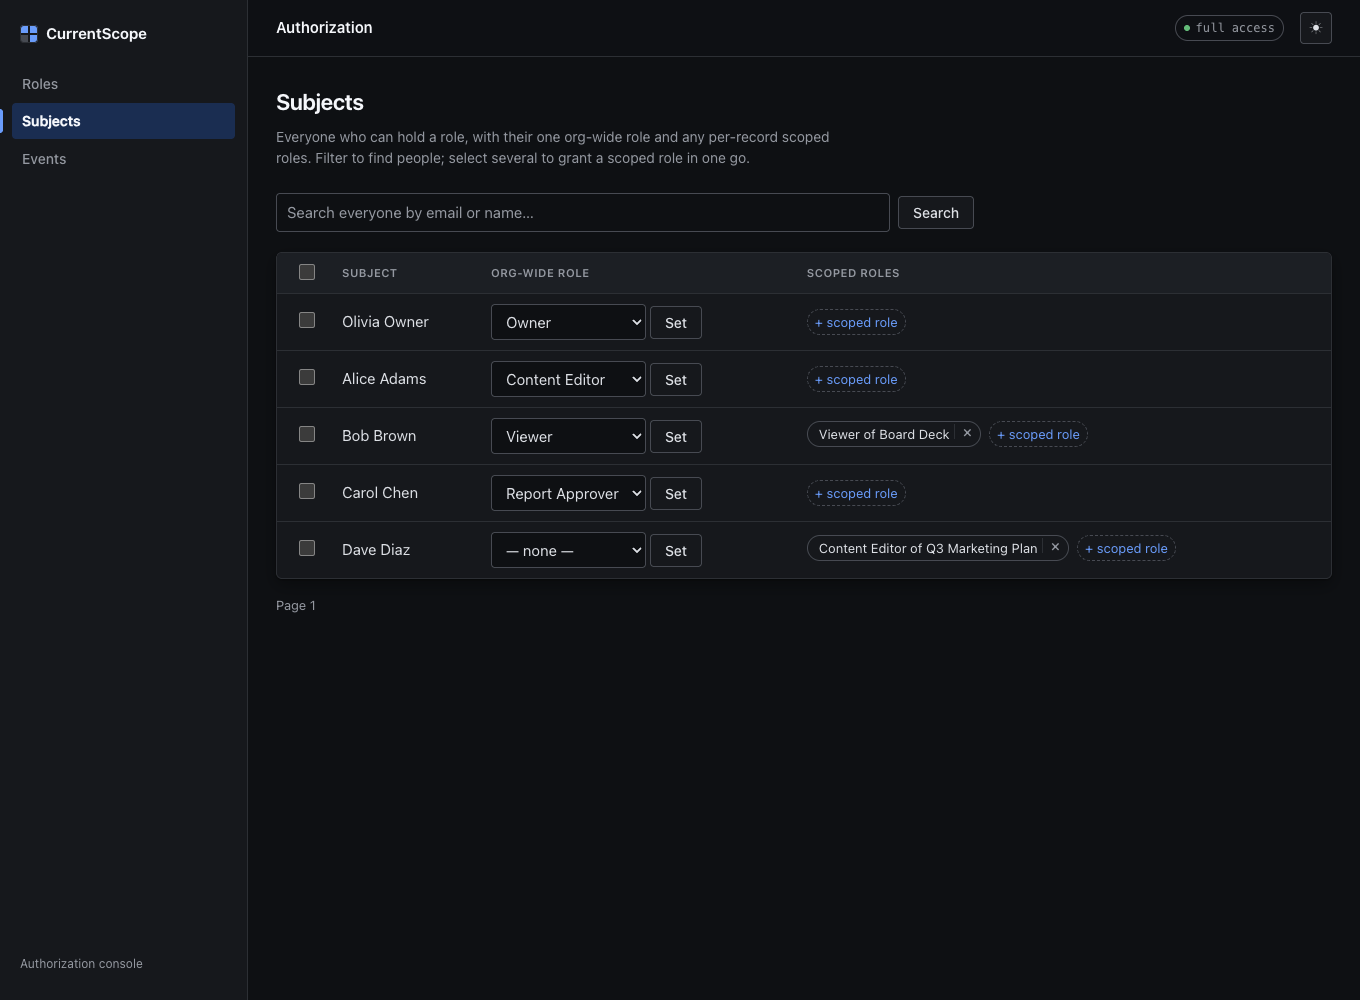Click Set for Dave Diaz
The image size is (1360, 1000).
(x=676, y=551)
